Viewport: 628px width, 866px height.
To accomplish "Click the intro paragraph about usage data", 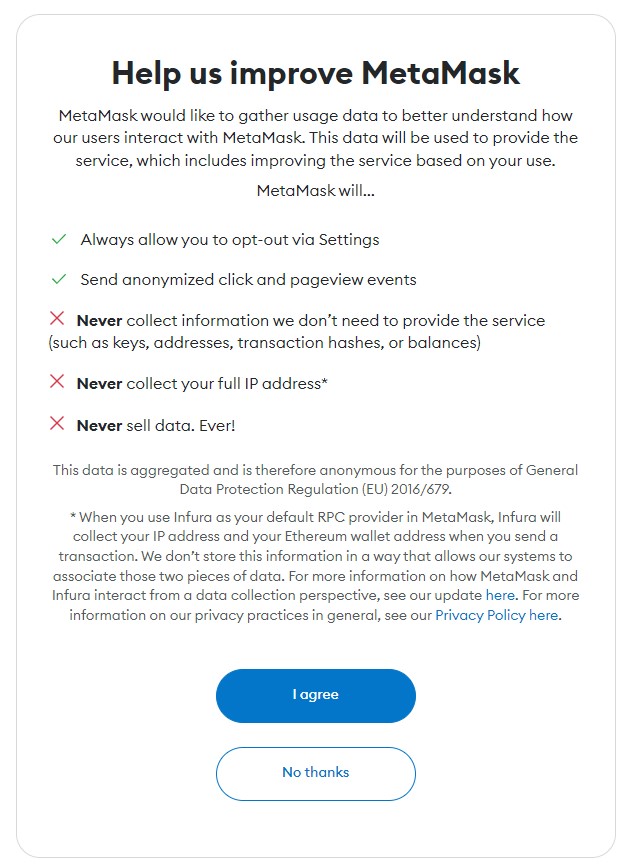I will tap(315, 138).
